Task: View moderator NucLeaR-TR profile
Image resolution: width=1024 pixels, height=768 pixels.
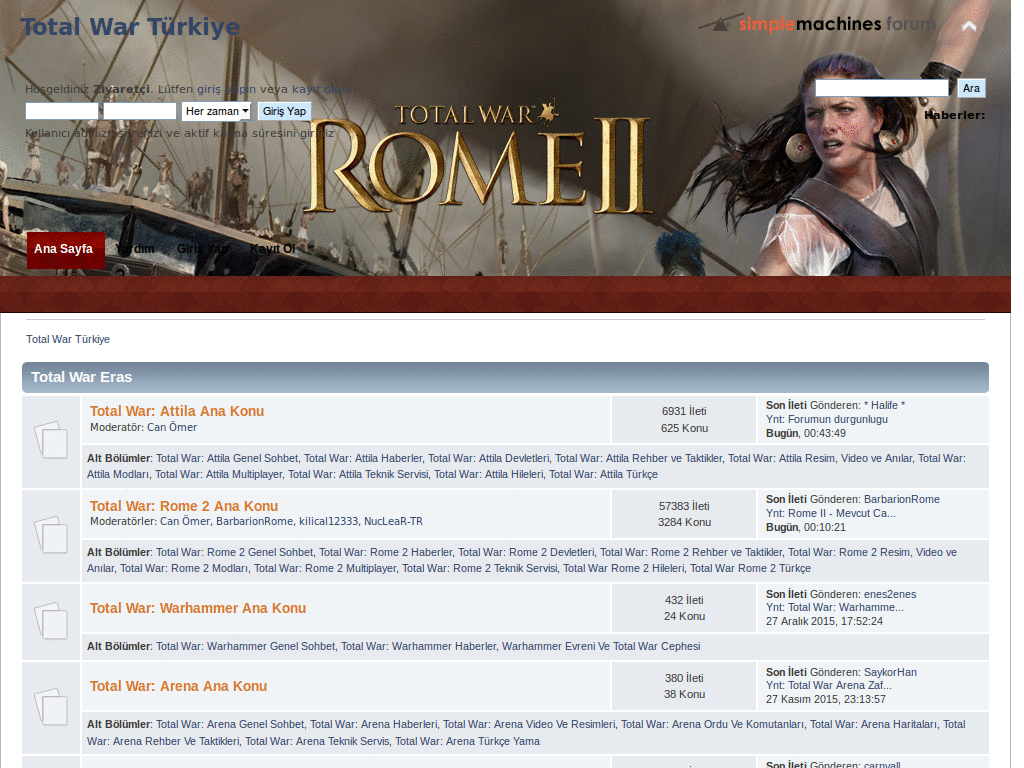Action: tap(393, 521)
